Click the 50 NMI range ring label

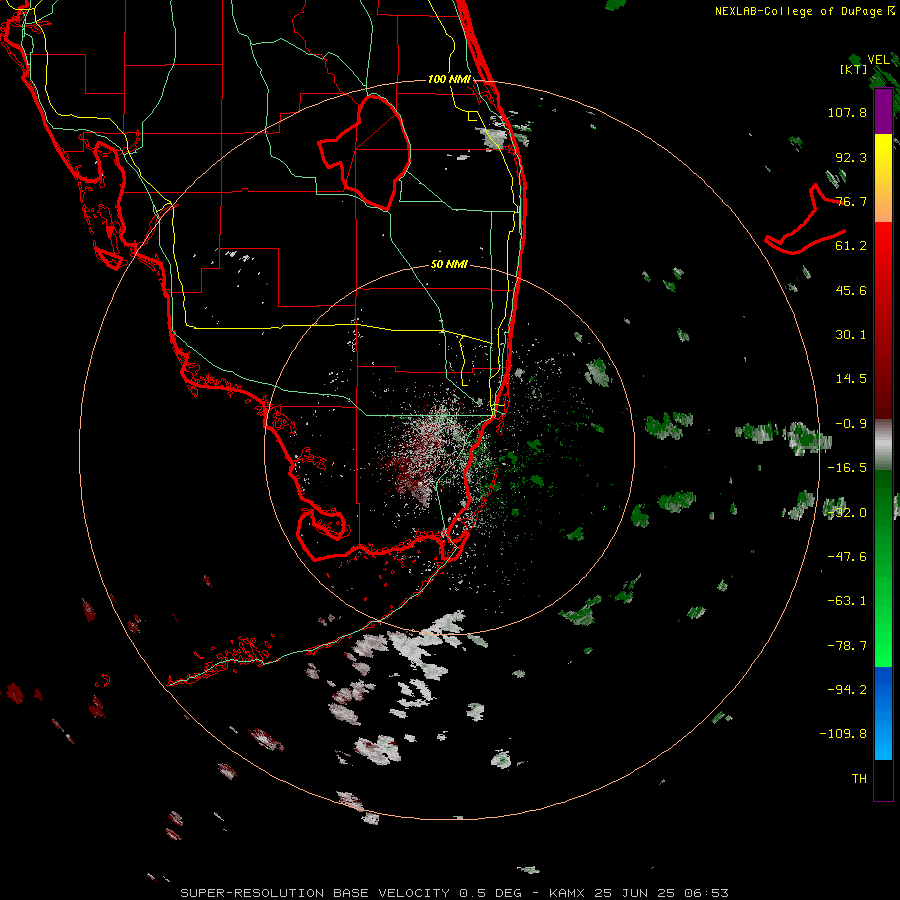(449, 265)
